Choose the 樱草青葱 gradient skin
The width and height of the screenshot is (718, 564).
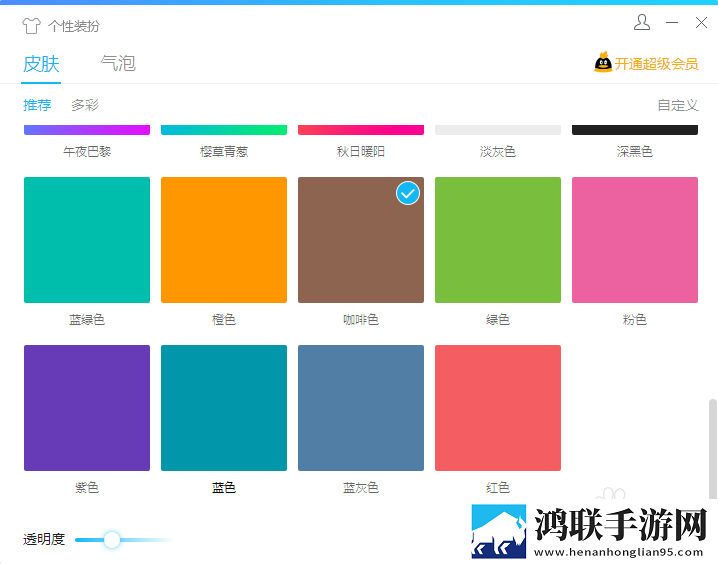point(224,130)
